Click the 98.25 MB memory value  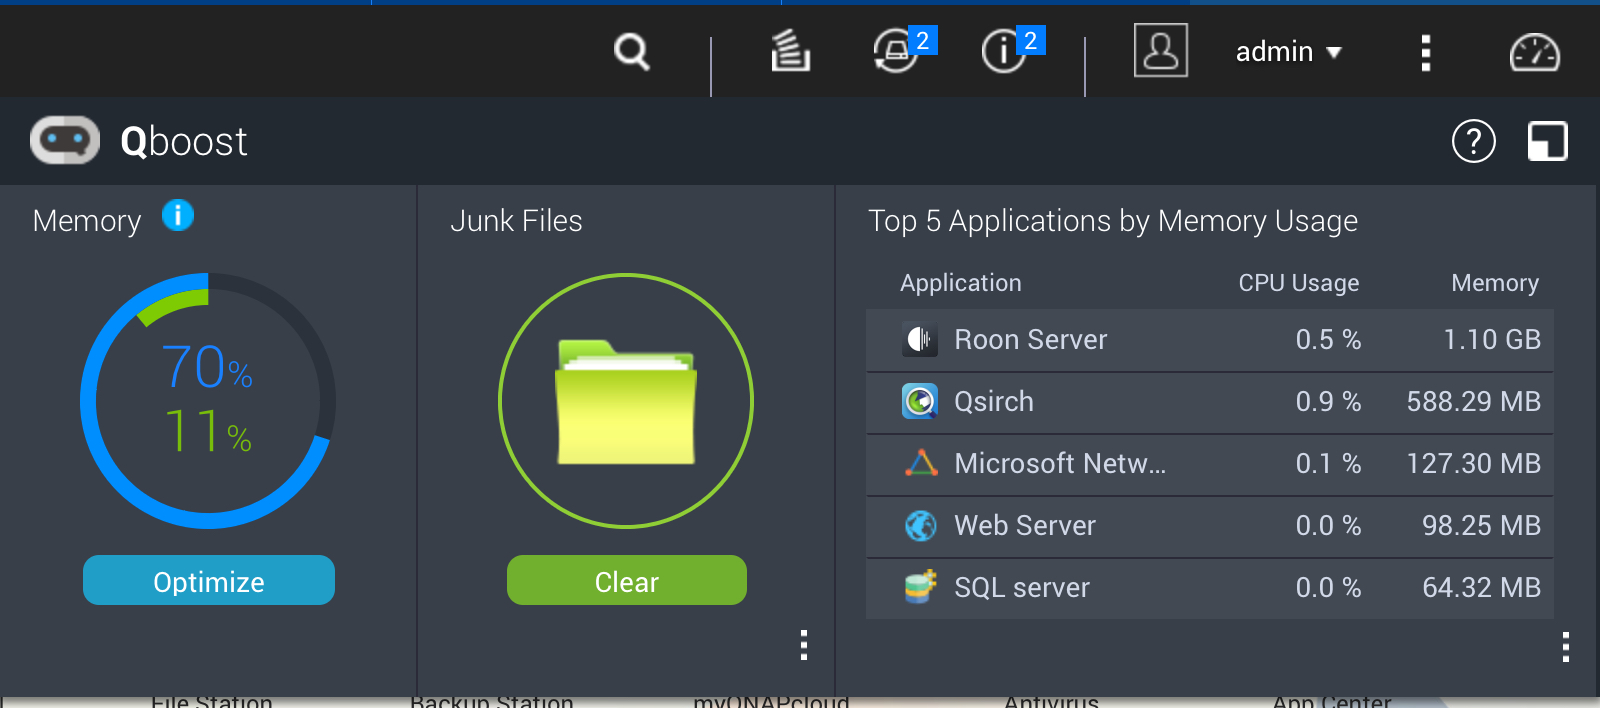click(x=1482, y=526)
